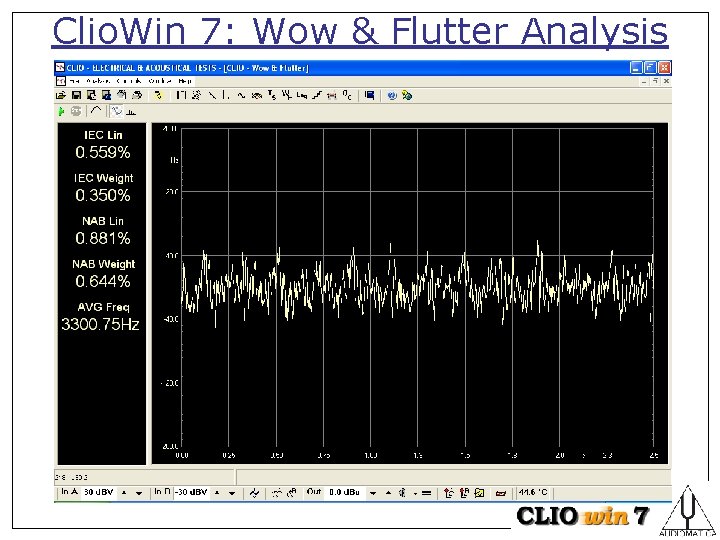Open the Ts parameters tool
The width and height of the screenshot is (720, 540).
pyautogui.click(x=272, y=96)
